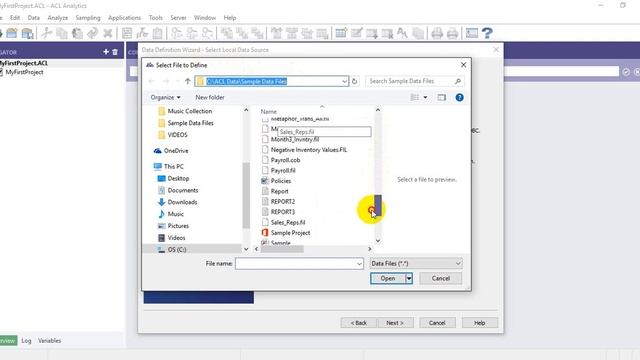640x360 pixels.
Task: Click the Open button's split arrow
Action: pos(409,278)
